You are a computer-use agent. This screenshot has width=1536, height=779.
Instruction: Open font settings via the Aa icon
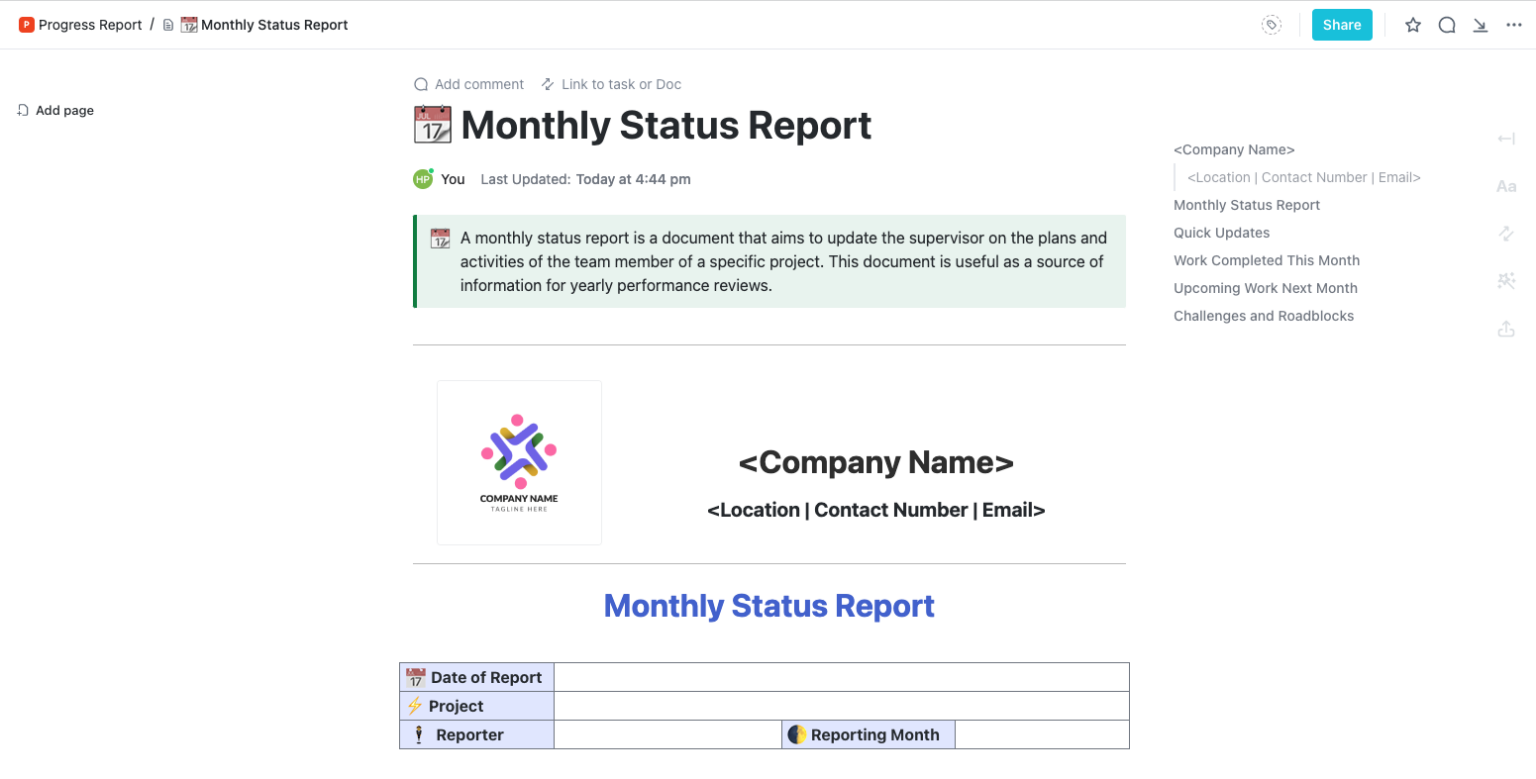click(x=1507, y=186)
